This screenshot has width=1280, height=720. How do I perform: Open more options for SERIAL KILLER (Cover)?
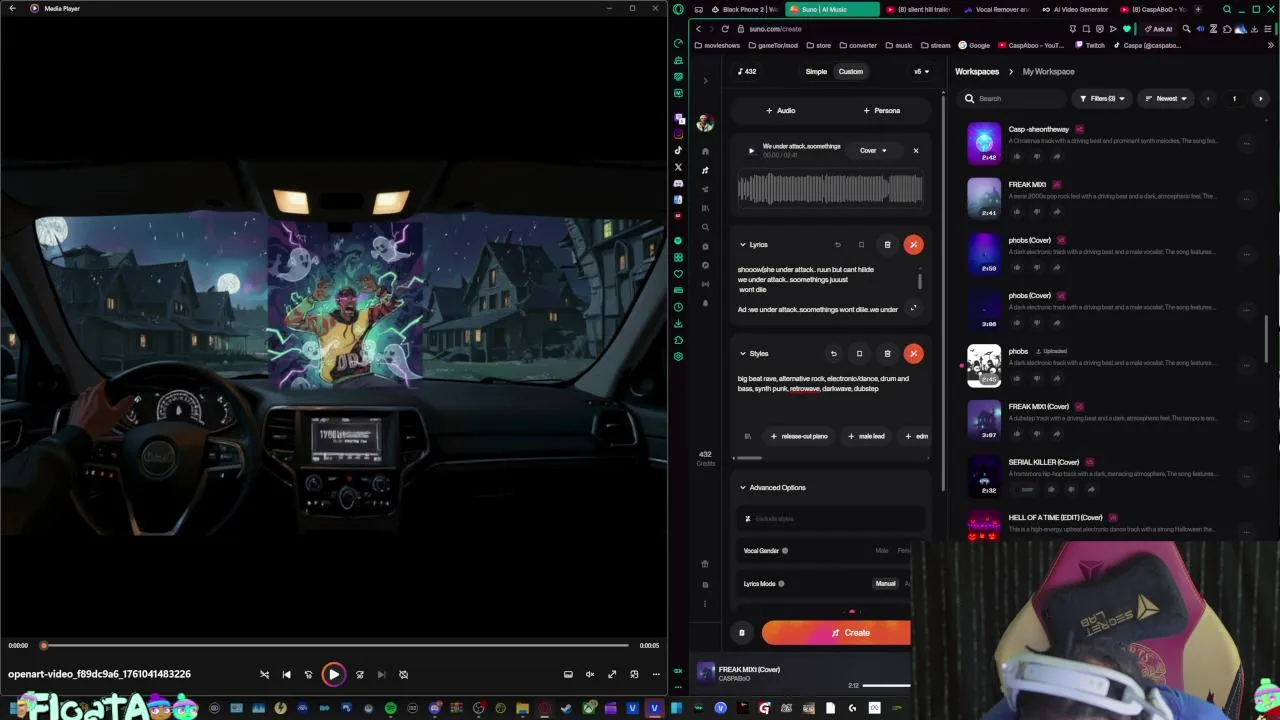tap(1246, 476)
